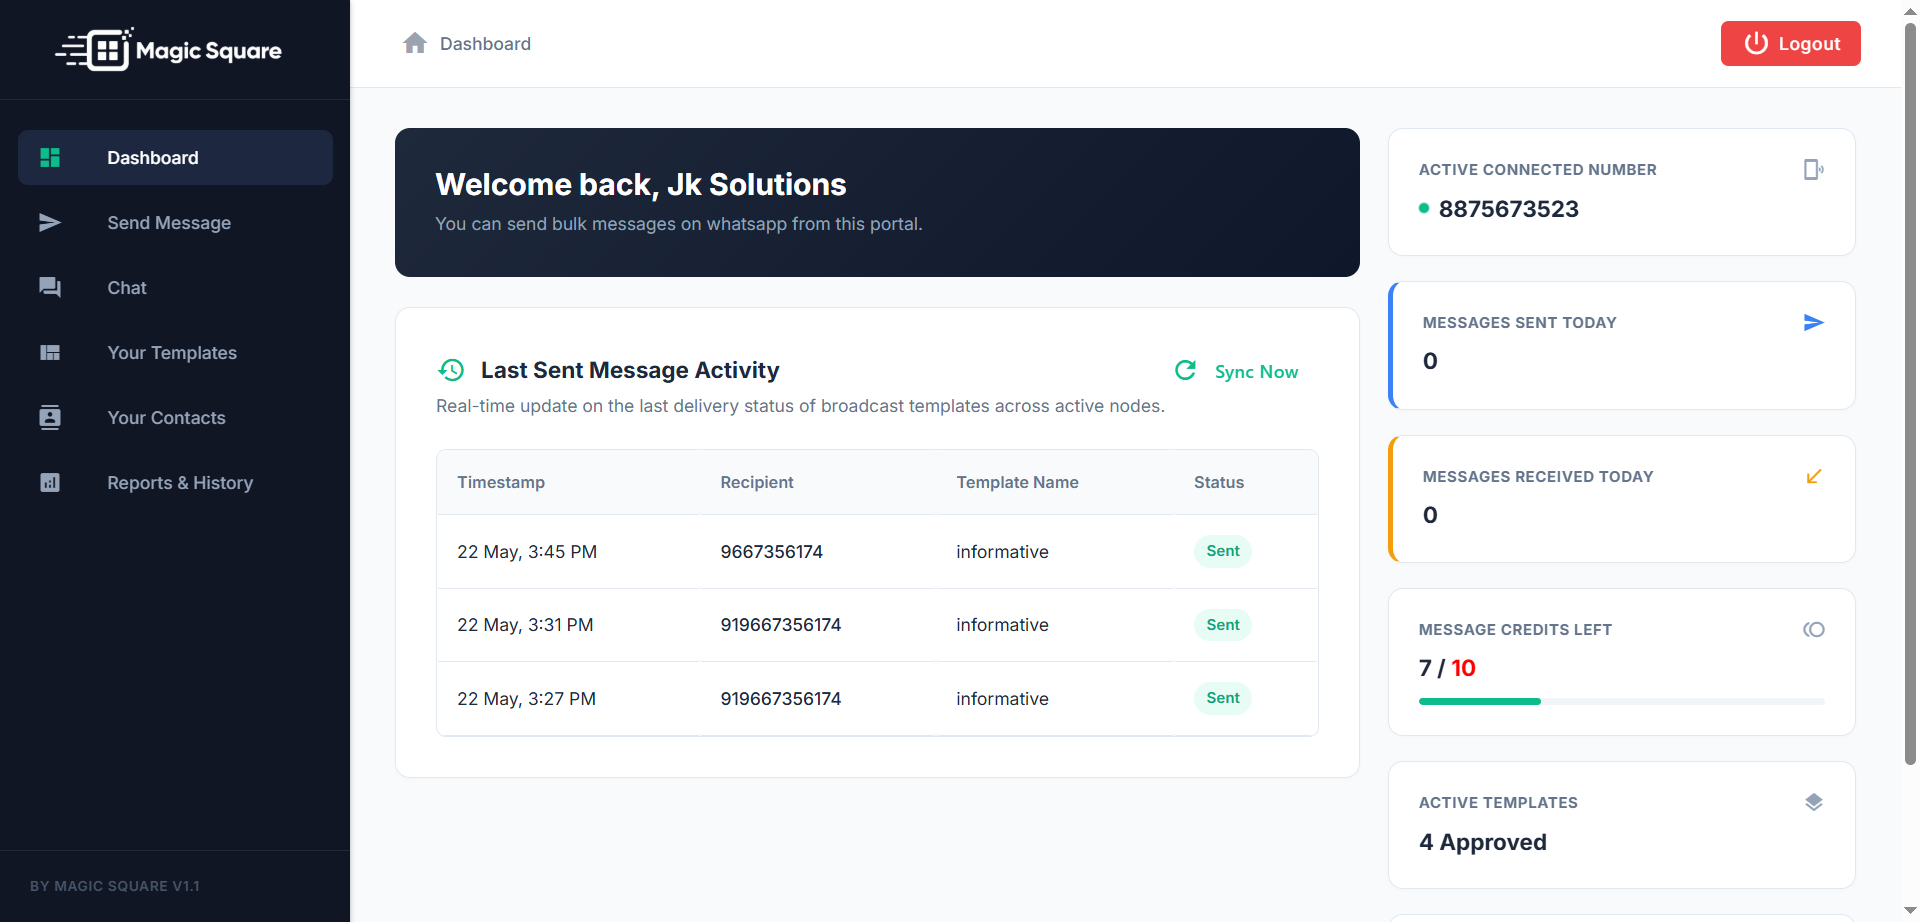
Task: Open the Dashboard menu item
Action: coord(175,157)
